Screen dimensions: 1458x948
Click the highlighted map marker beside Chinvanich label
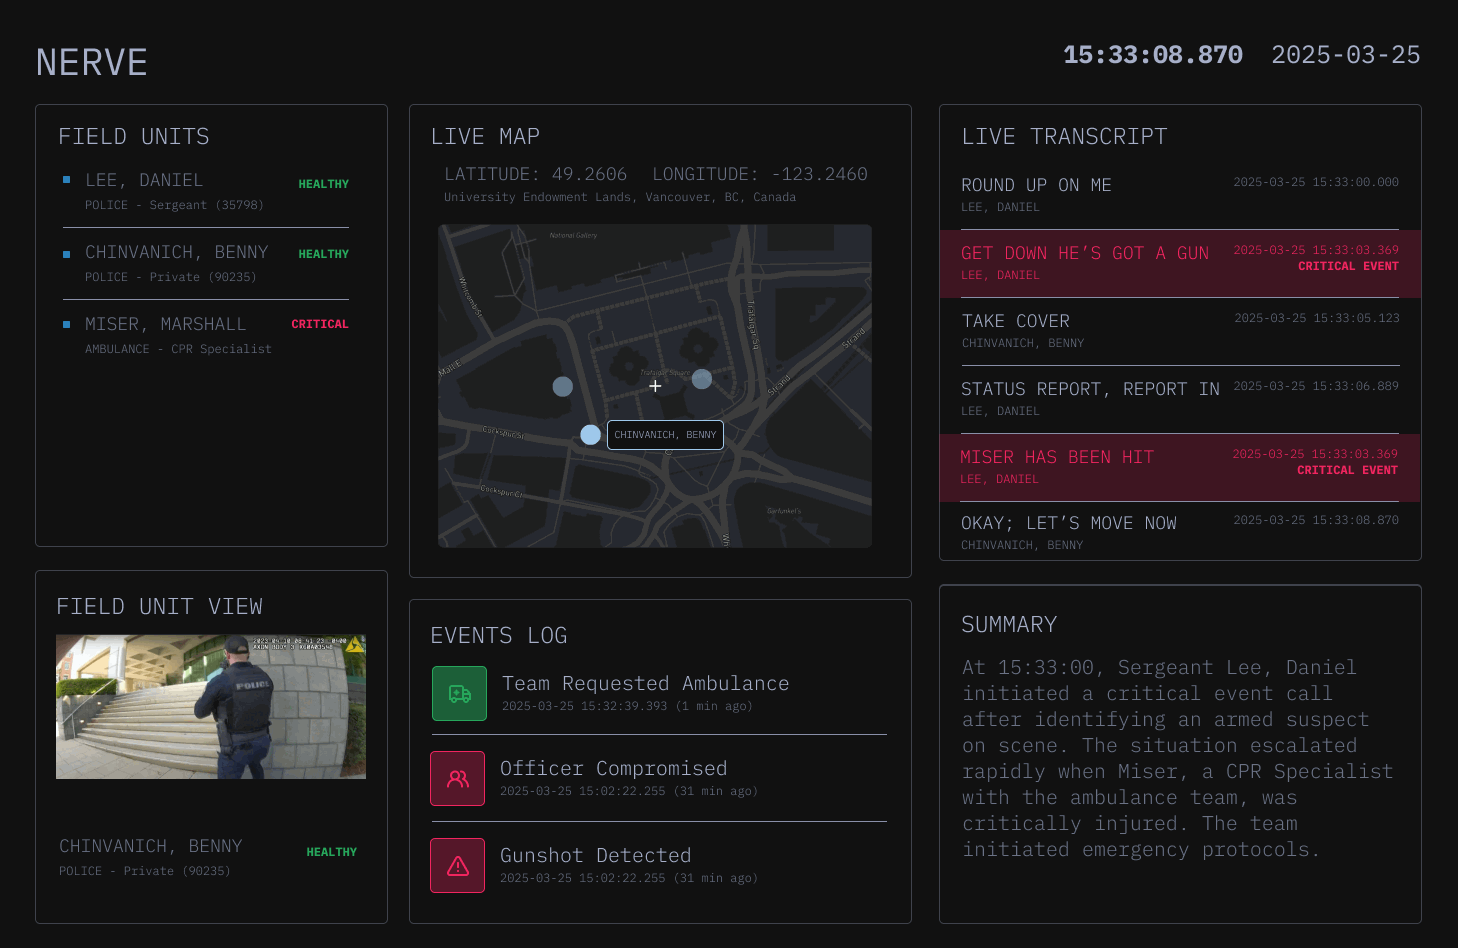pos(591,435)
